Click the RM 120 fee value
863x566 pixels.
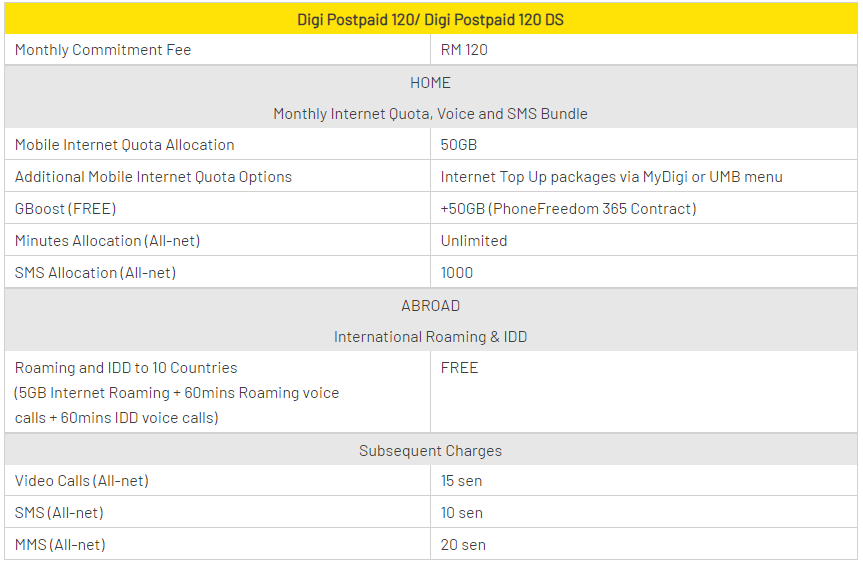(464, 50)
